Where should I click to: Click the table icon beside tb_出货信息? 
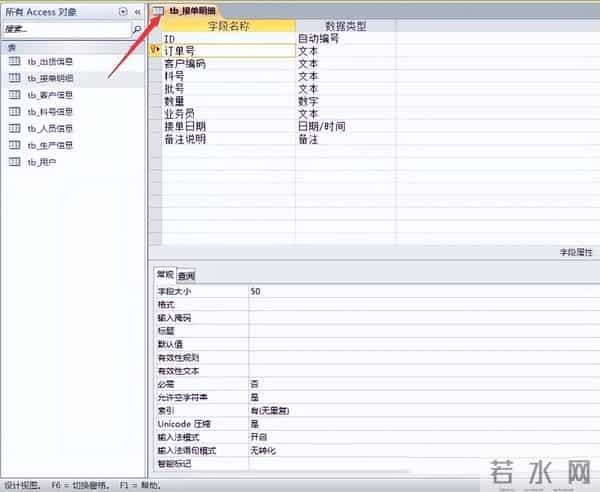pyautogui.click(x=15, y=61)
